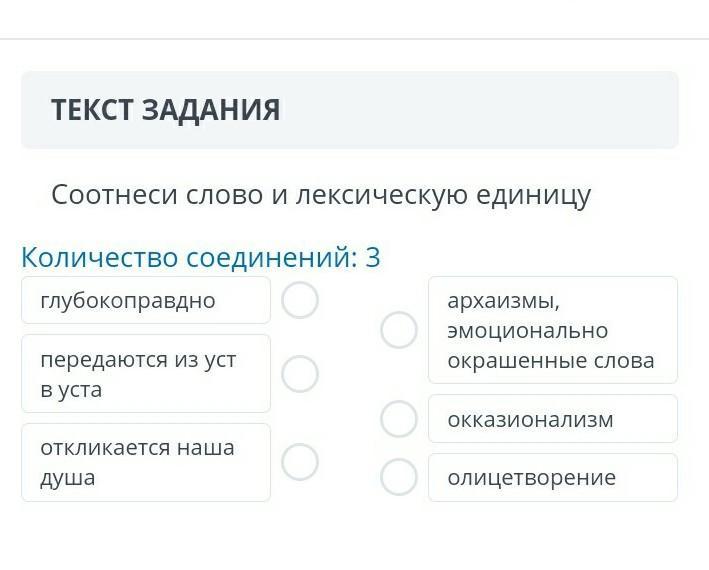Click the word окрашенные in first answer
Viewport: 709px width, 570px height.
tap(511, 360)
